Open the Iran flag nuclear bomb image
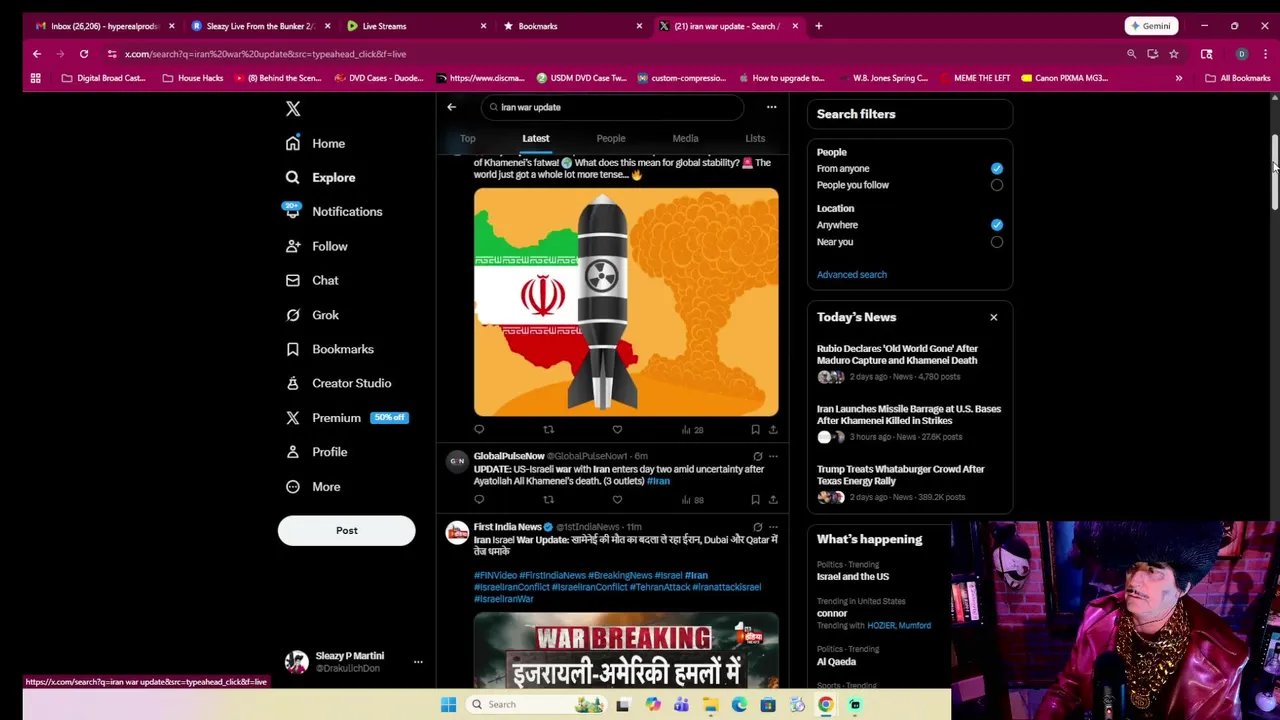Viewport: 1280px width, 720px height. coord(626,302)
